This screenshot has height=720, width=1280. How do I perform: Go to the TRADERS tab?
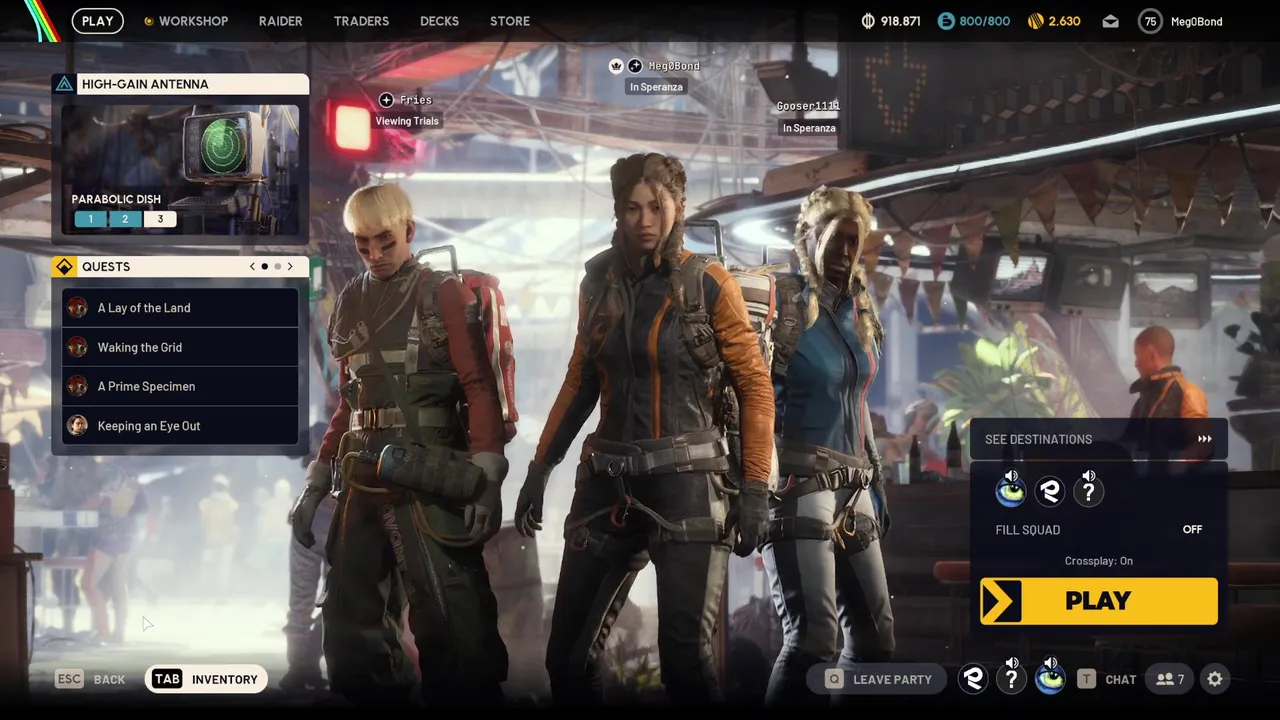(x=361, y=21)
